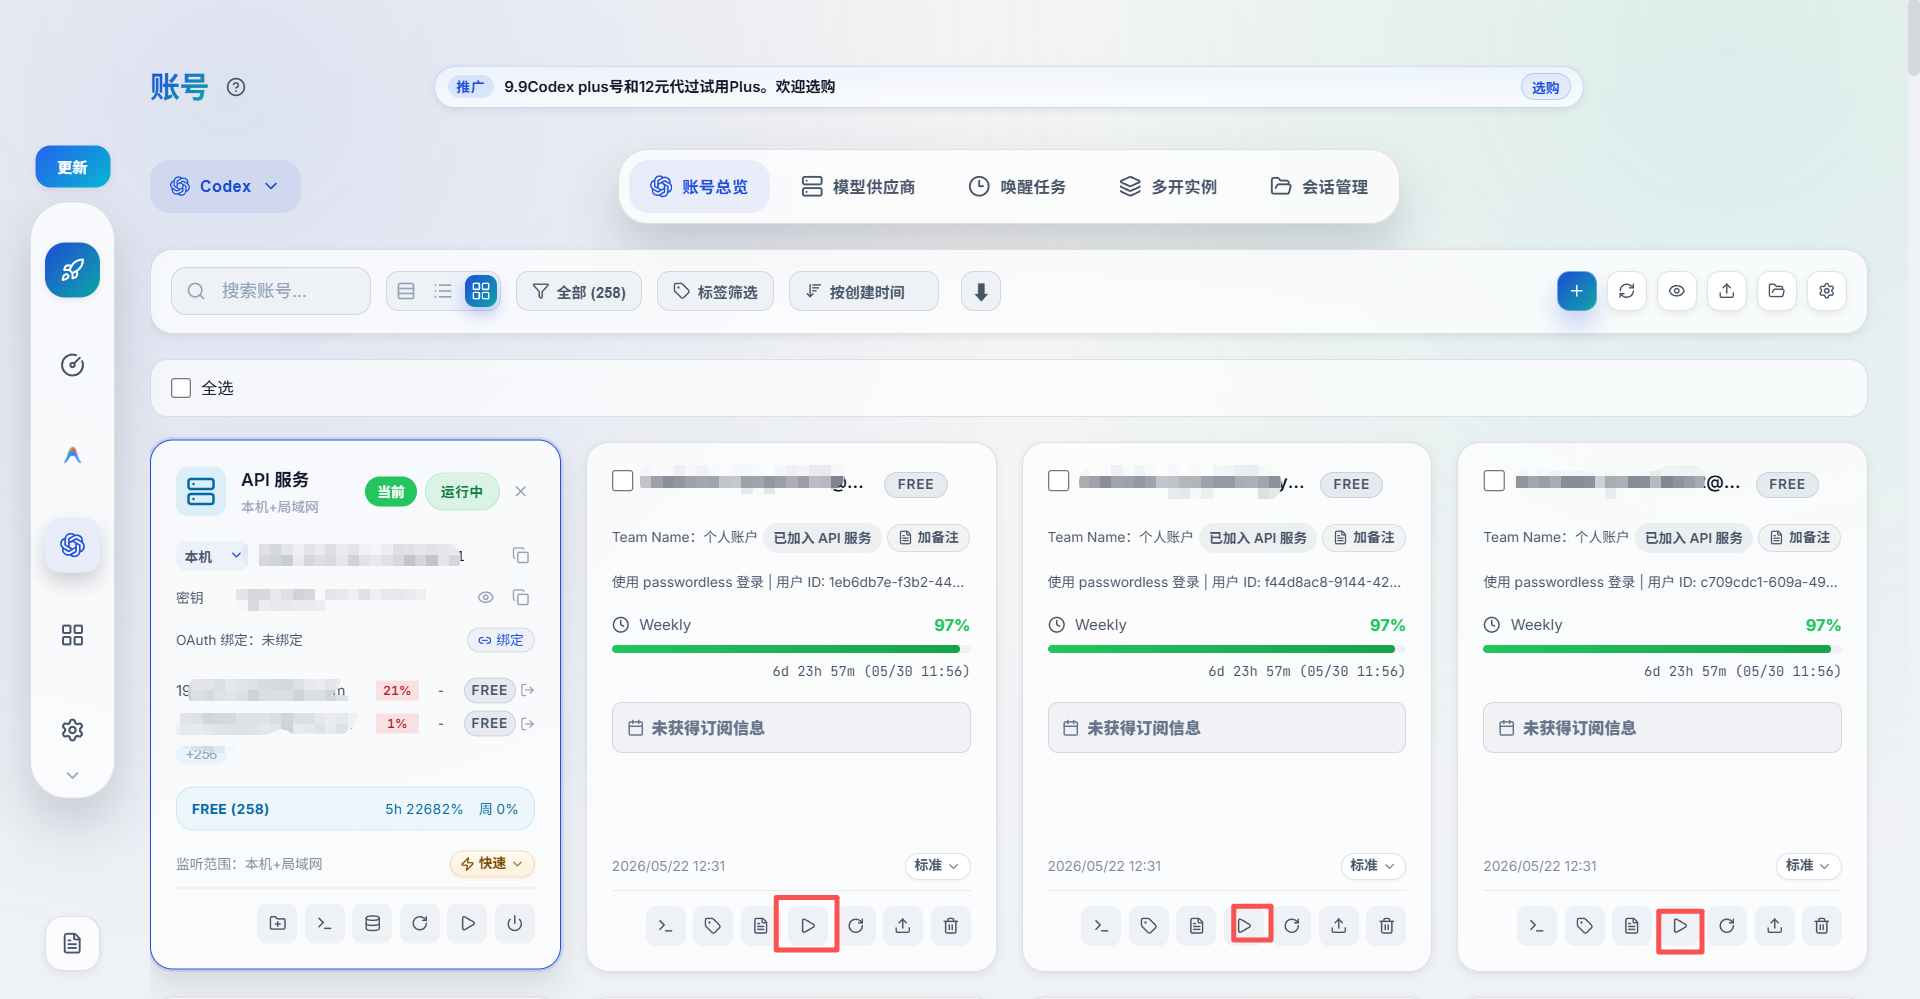Click folder-plus icon on API 服务 card

click(x=277, y=923)
